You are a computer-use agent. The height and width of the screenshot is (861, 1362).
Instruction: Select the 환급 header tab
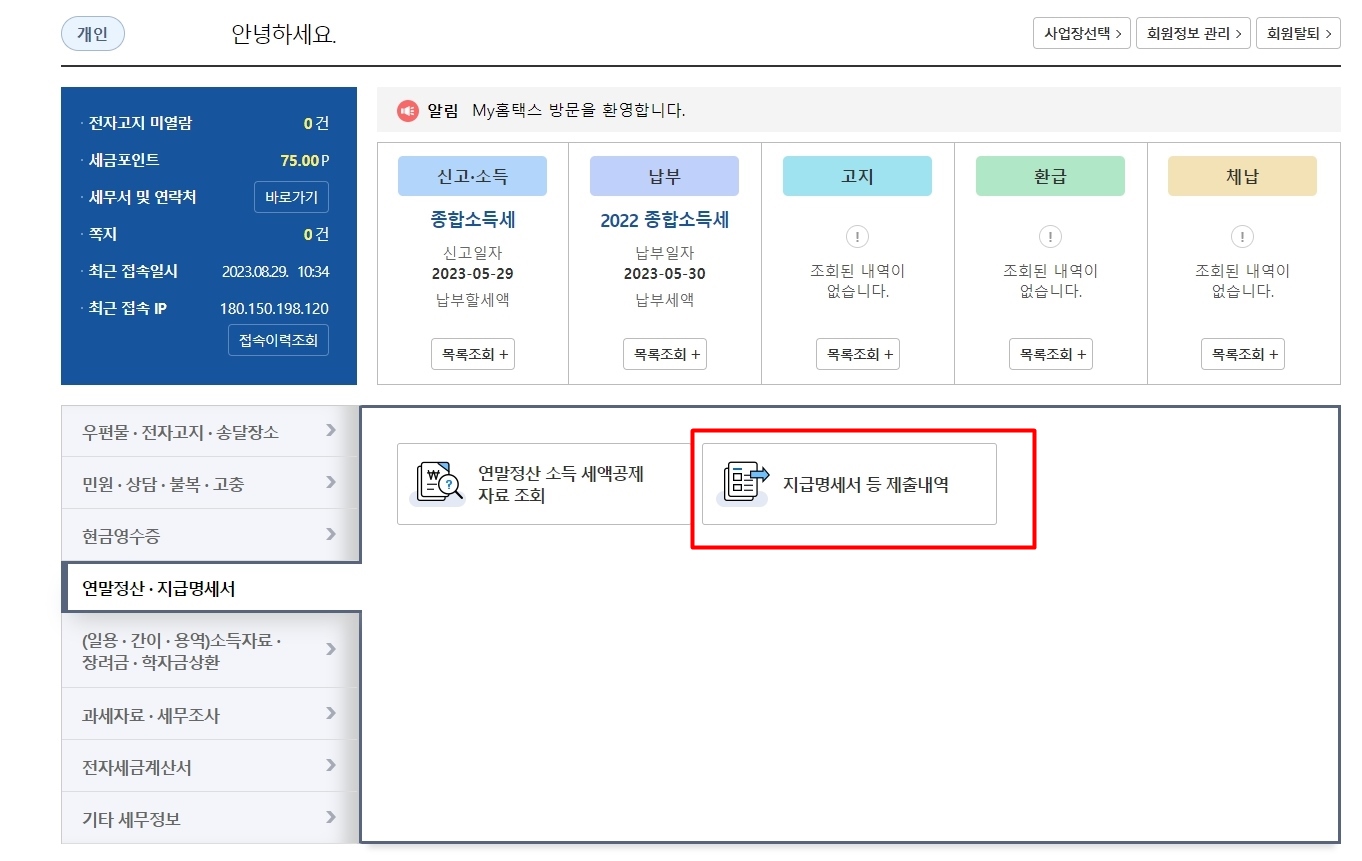(x=1050, y=176)
